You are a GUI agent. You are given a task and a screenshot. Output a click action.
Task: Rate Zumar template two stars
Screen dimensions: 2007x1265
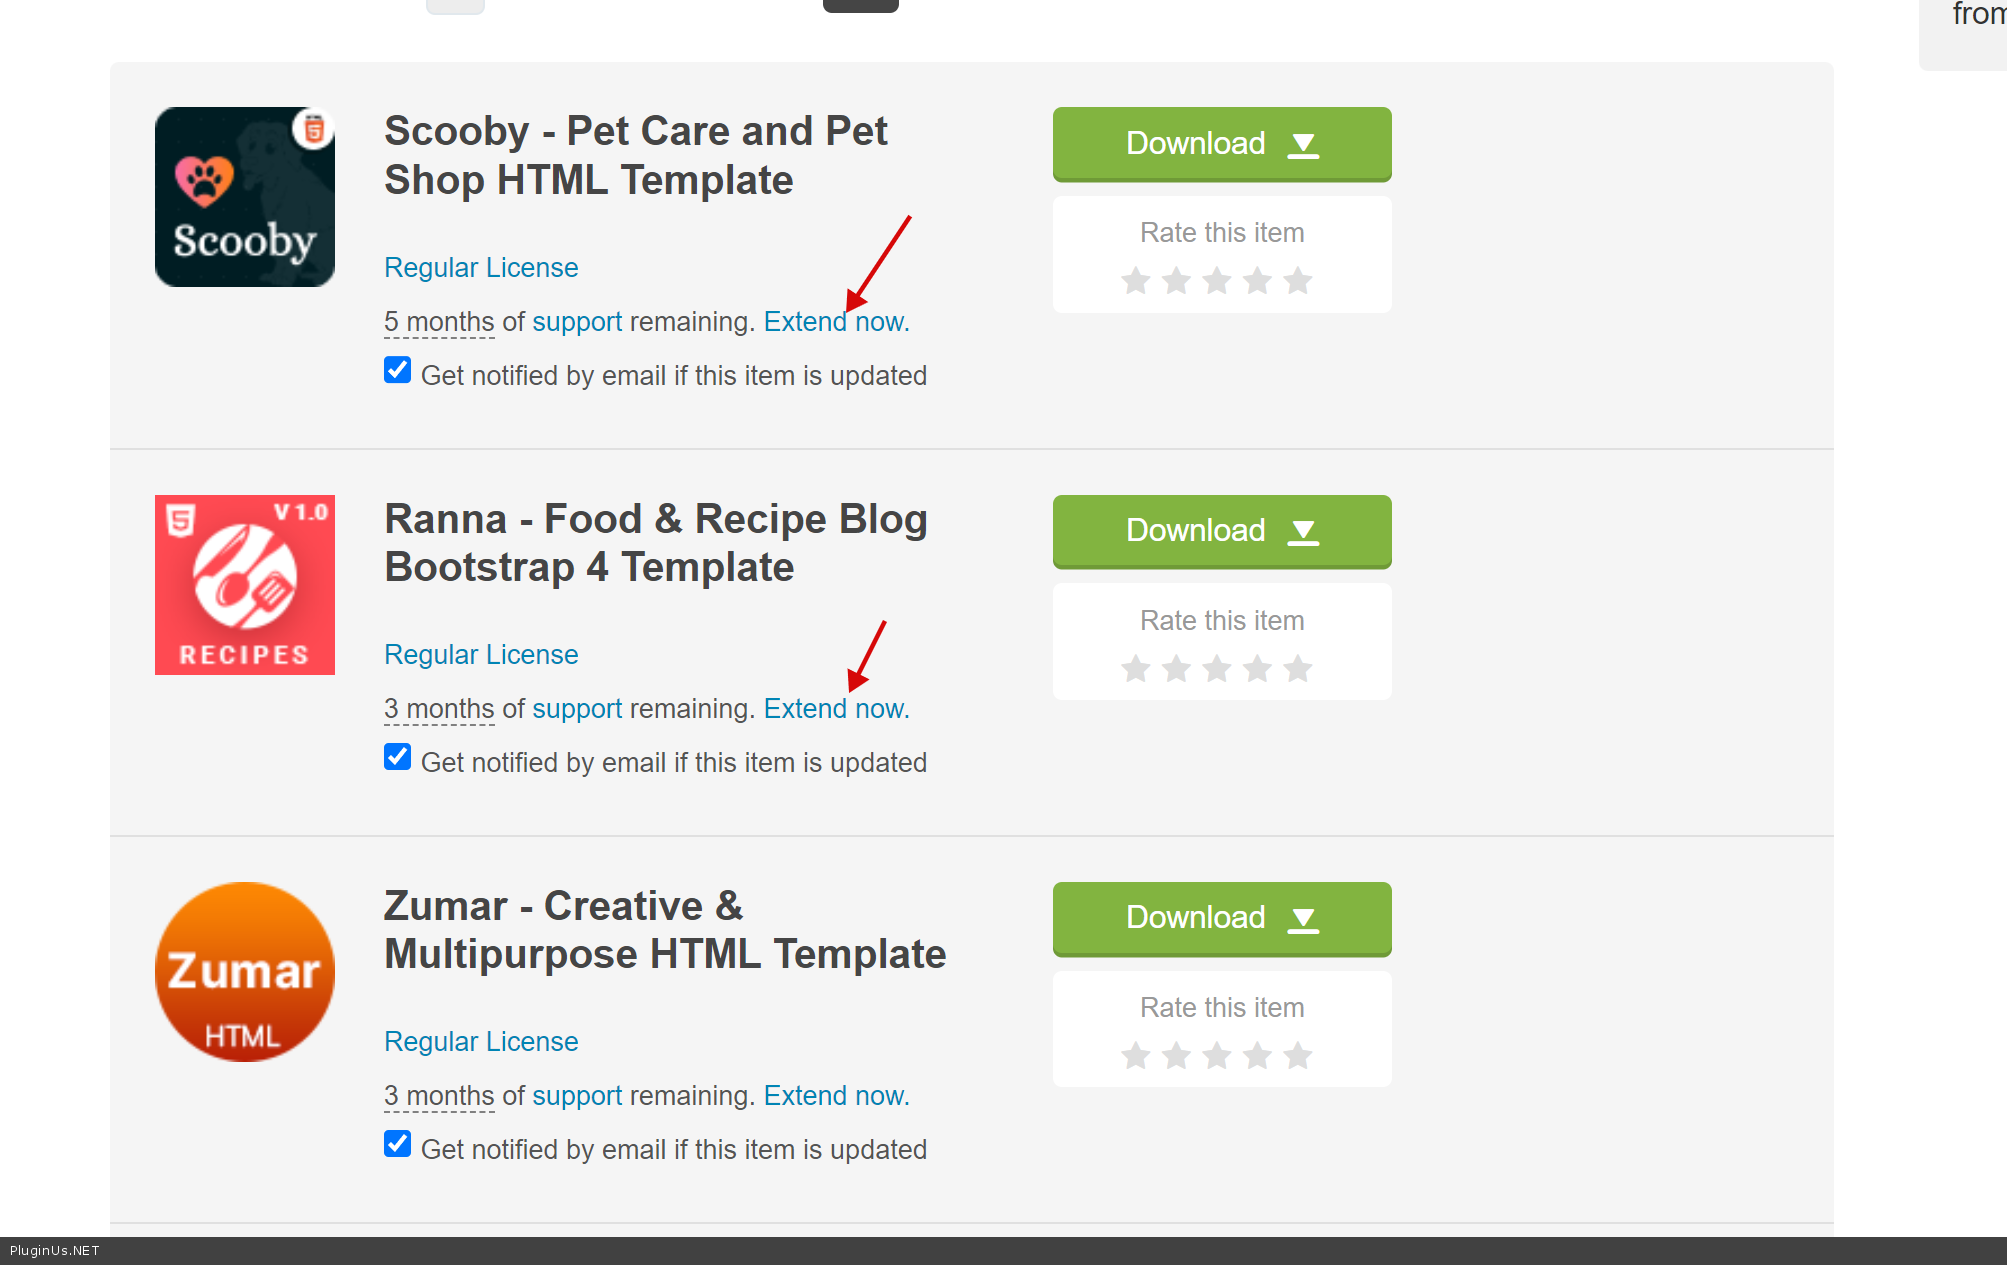click(1176, 1055)
